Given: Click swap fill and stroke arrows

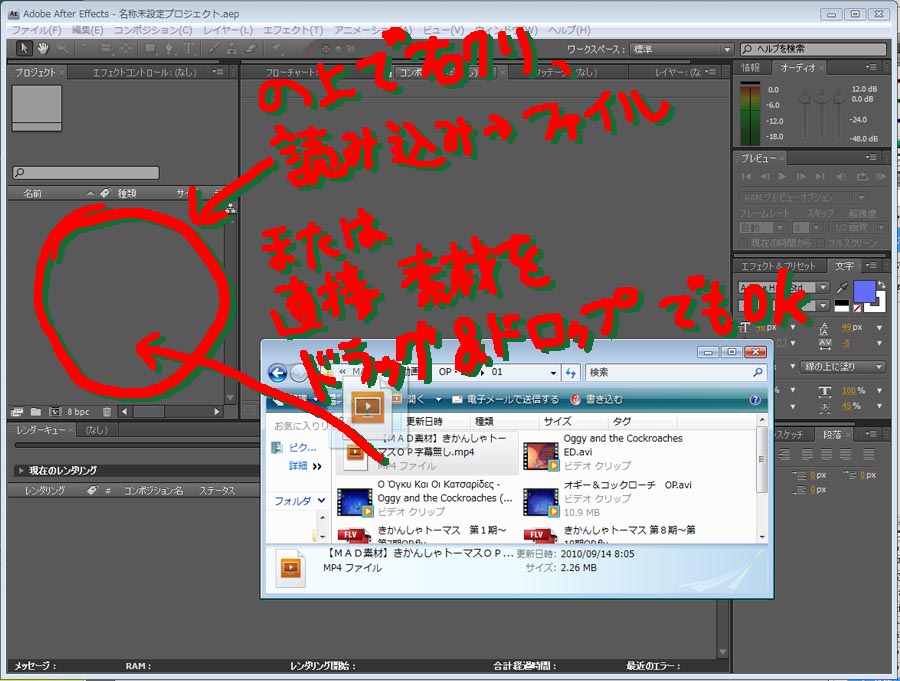Looking at the screenshot, I should (x=882, y=285).
